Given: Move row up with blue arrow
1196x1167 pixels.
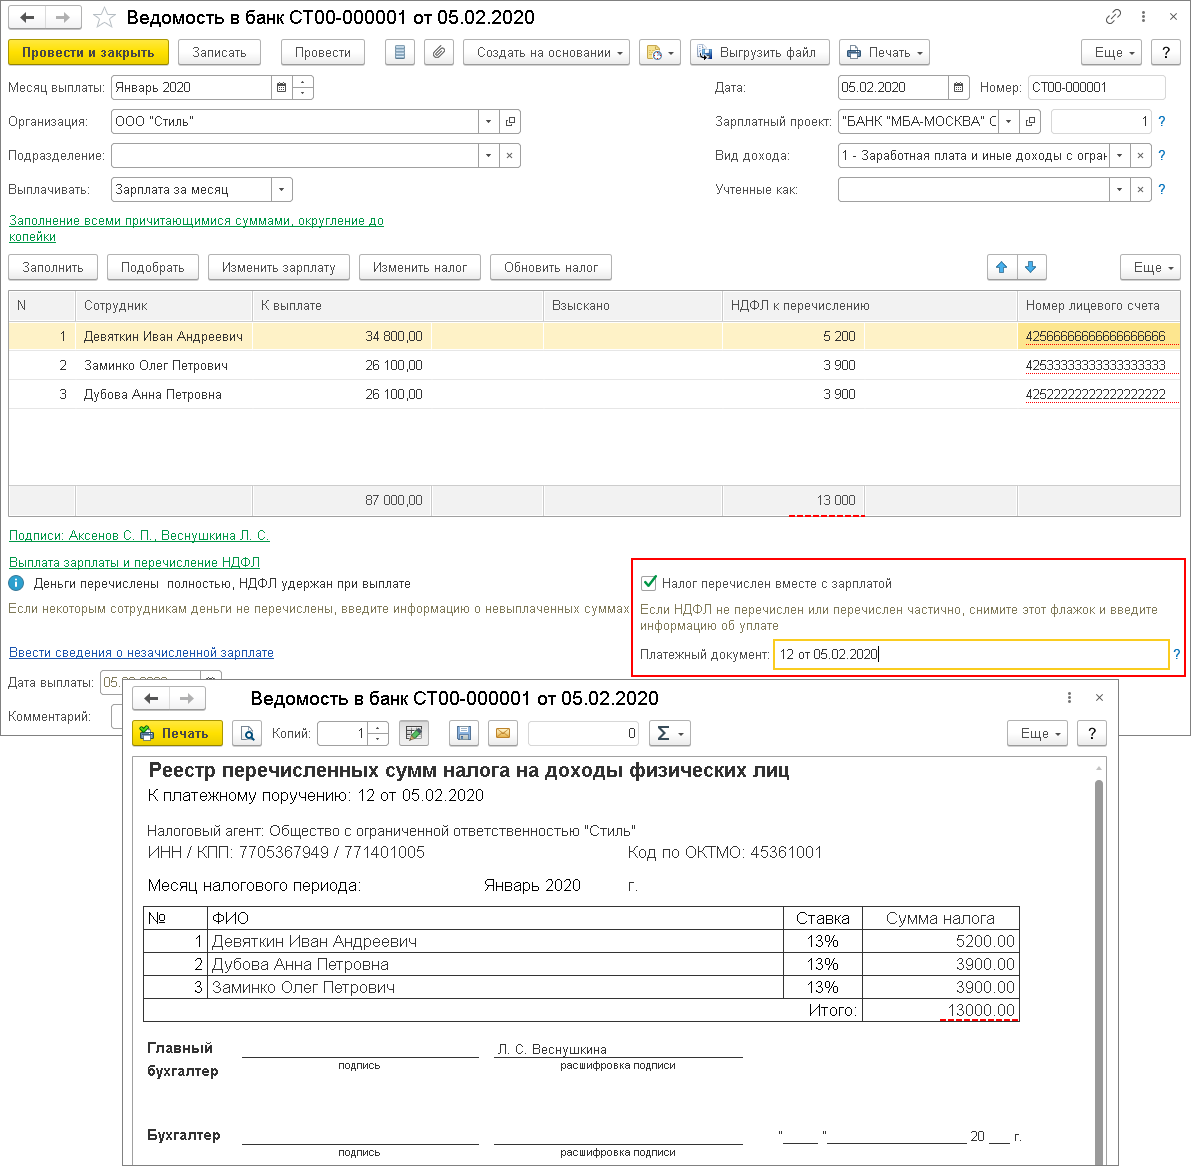Looking at the screenshot, I should point(1001,267).
